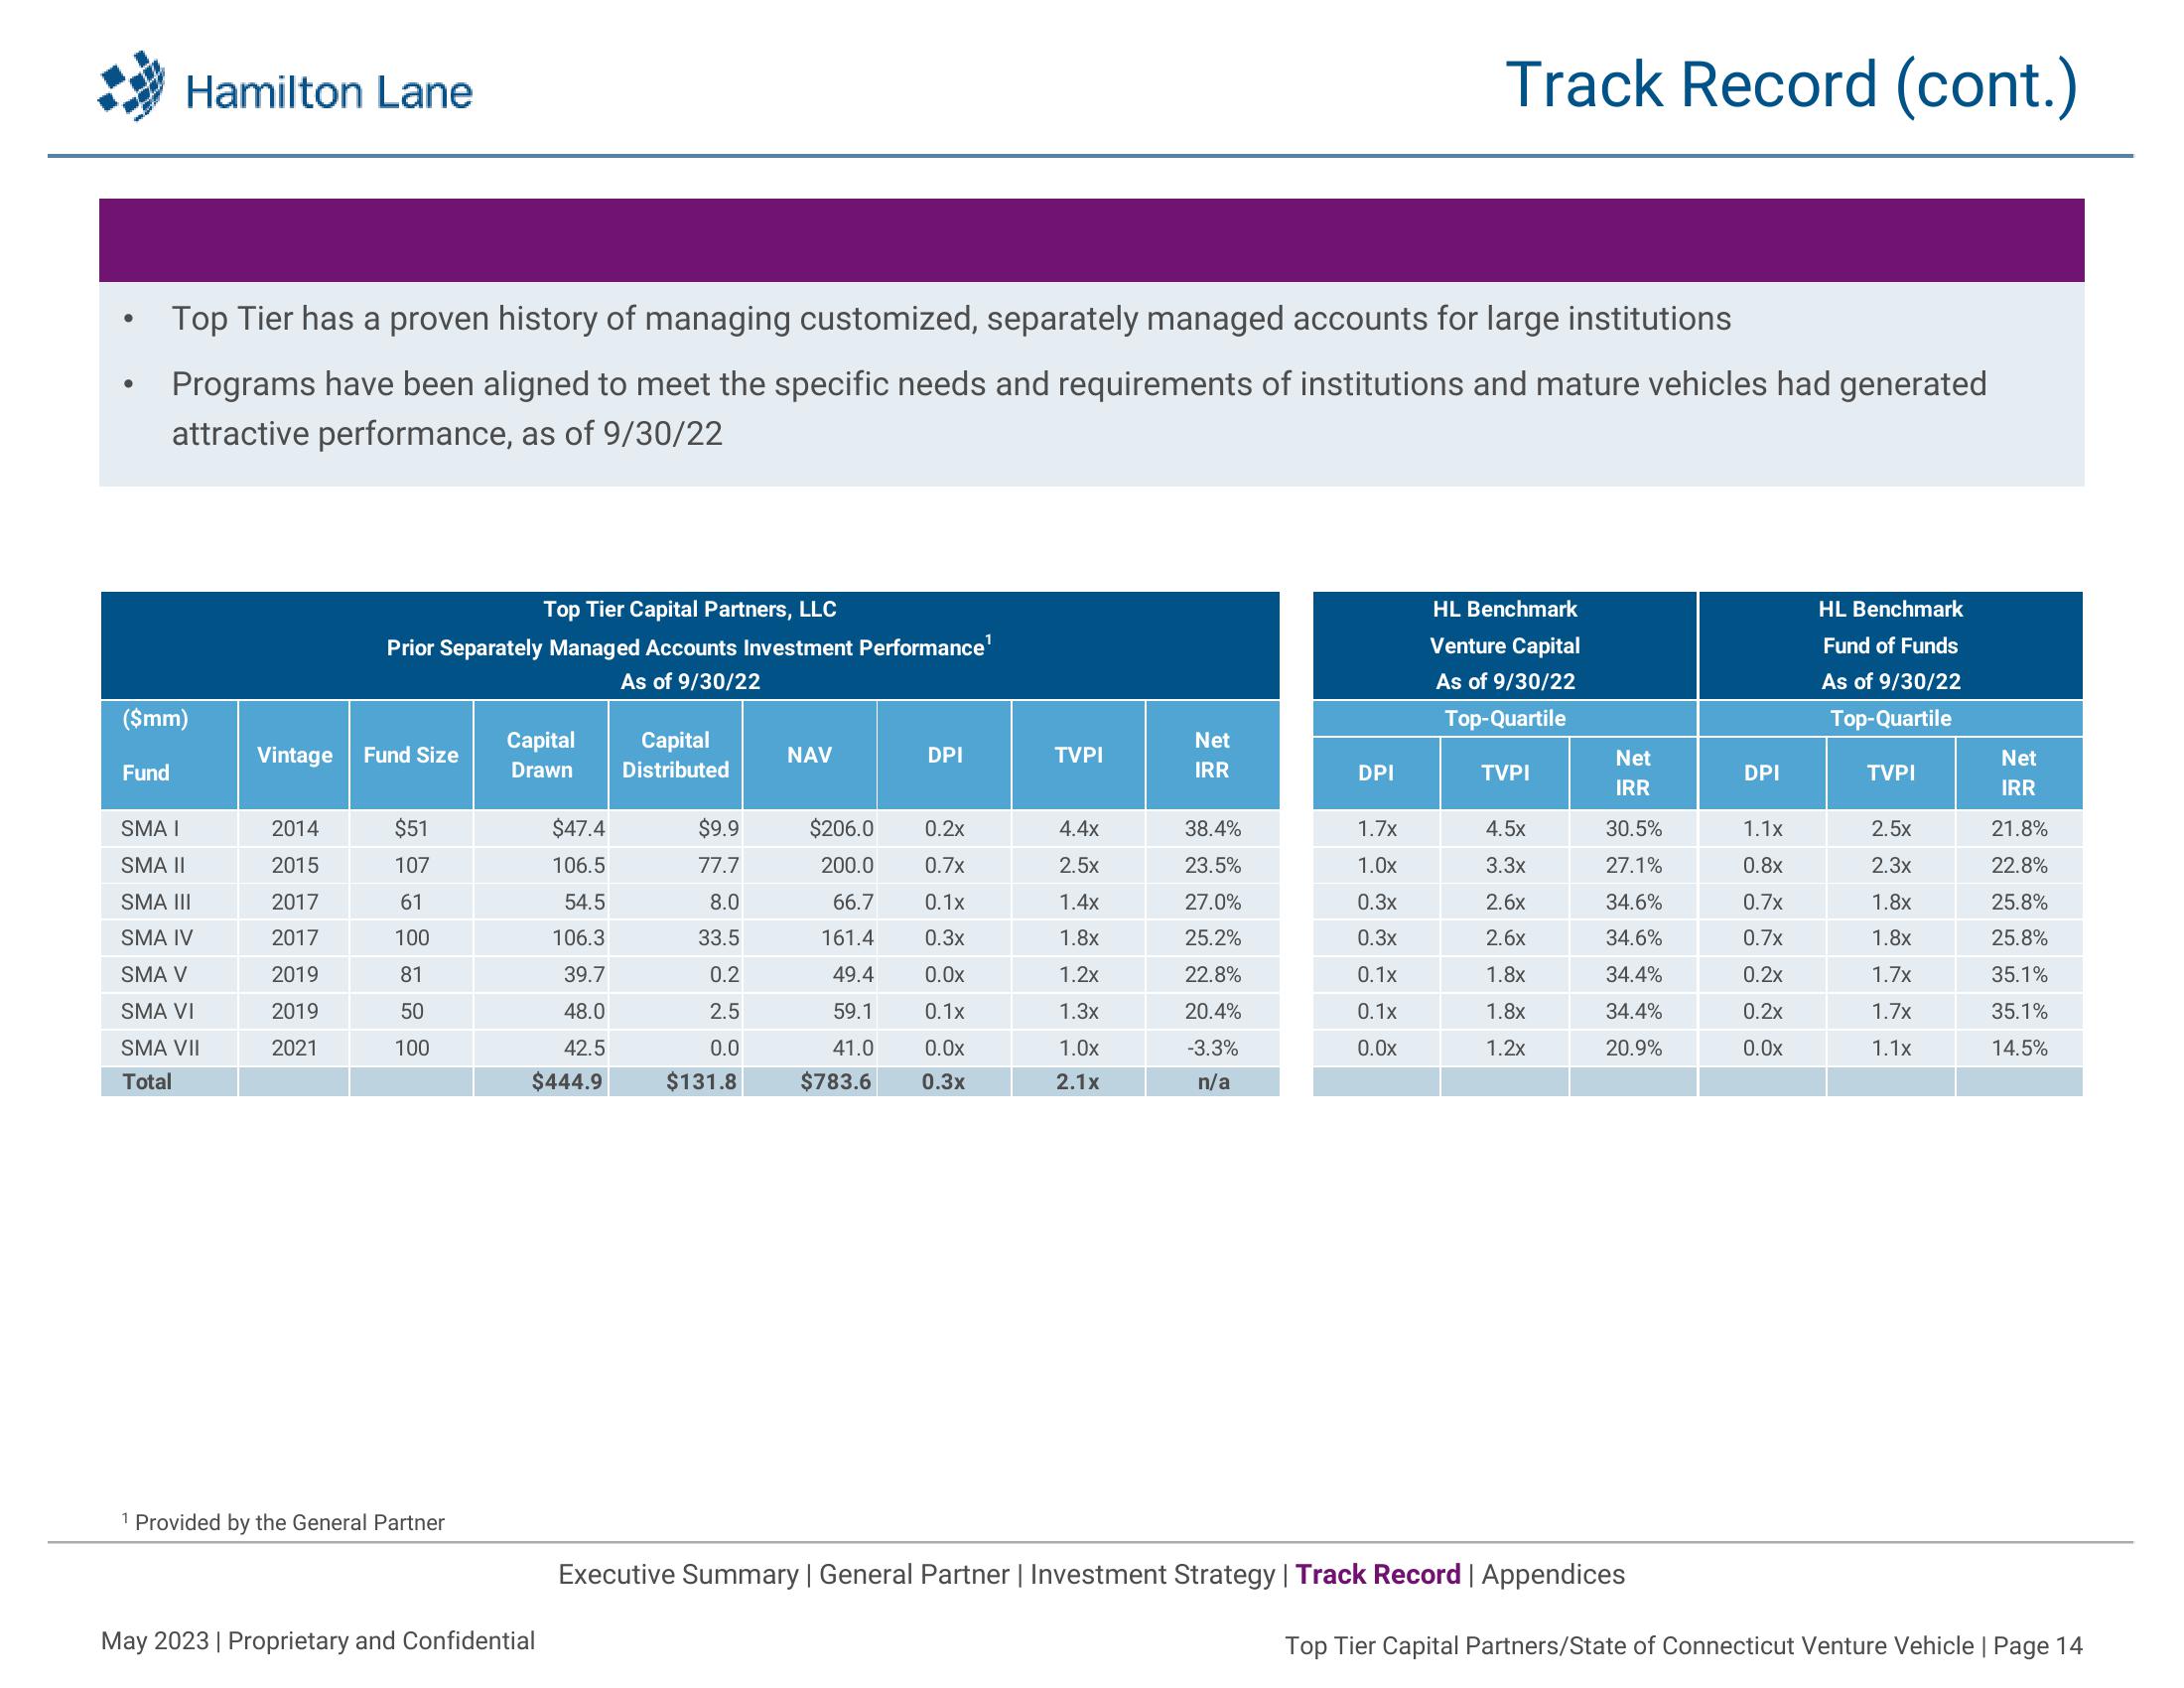Image resolution: width=2184 pixels, height=1688 pixels.
Task: Click the SMA II row label
Action: [x=153, y=865]
